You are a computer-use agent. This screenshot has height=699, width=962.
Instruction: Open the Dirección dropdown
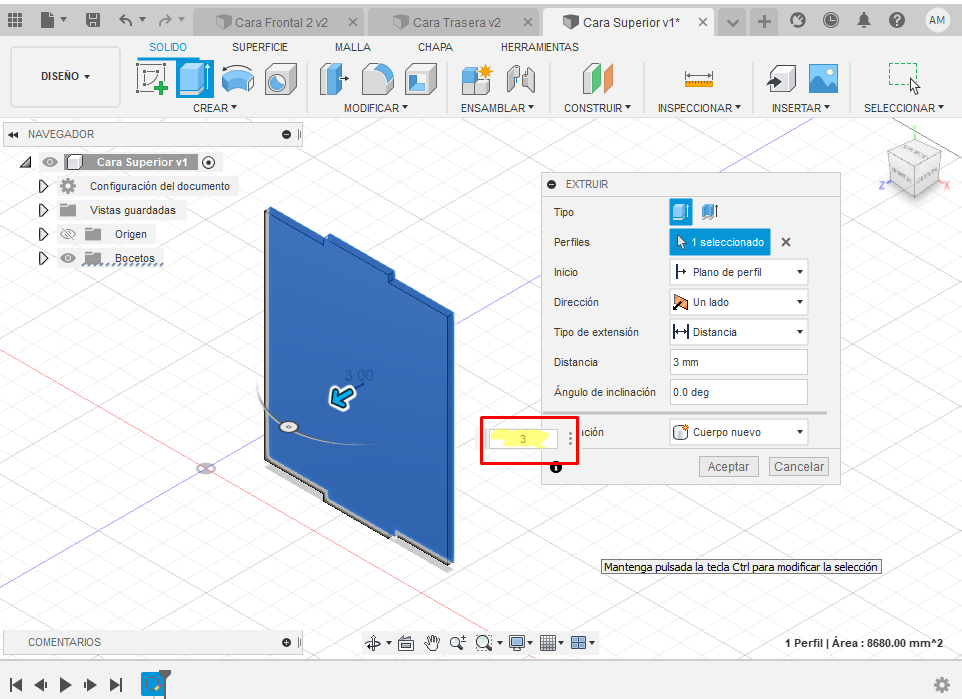[738, 302]
